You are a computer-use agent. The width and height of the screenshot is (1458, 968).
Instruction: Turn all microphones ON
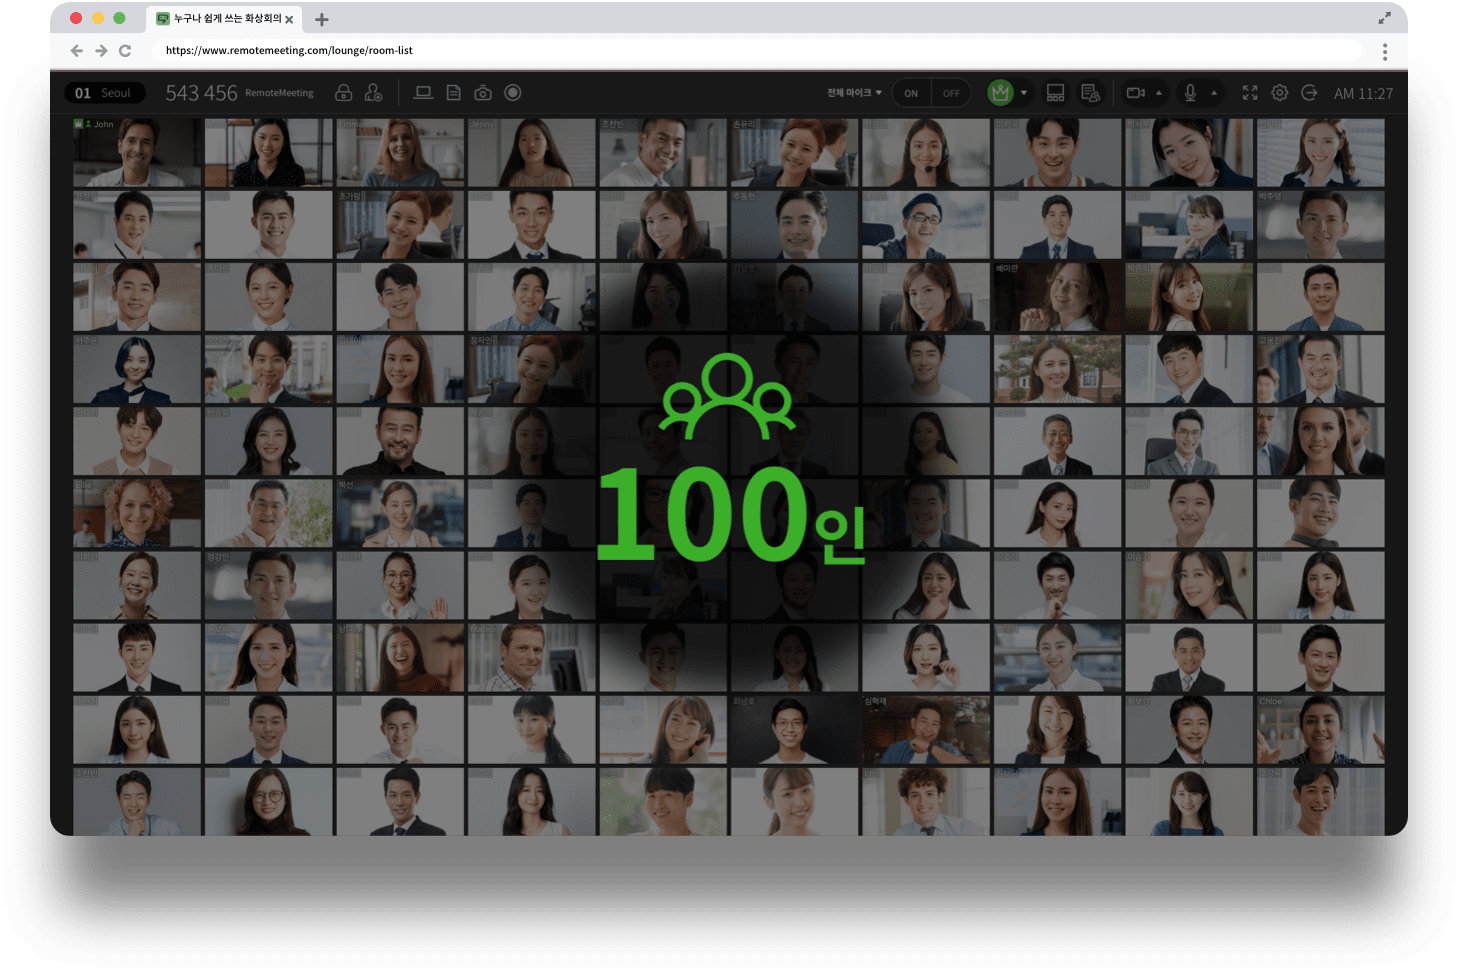[911, 93]
